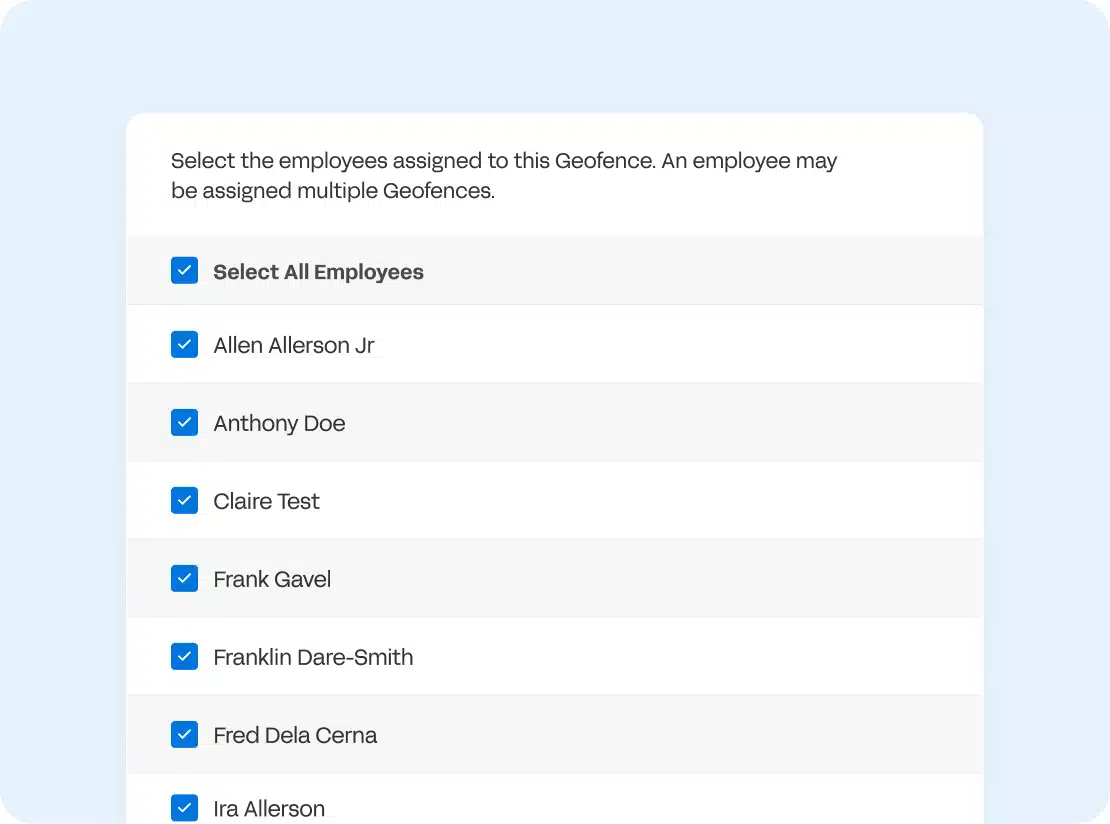The image size is (1110, 824).
Task: Toggle Claire Test's geofence assignment
Action: point(184,500)
